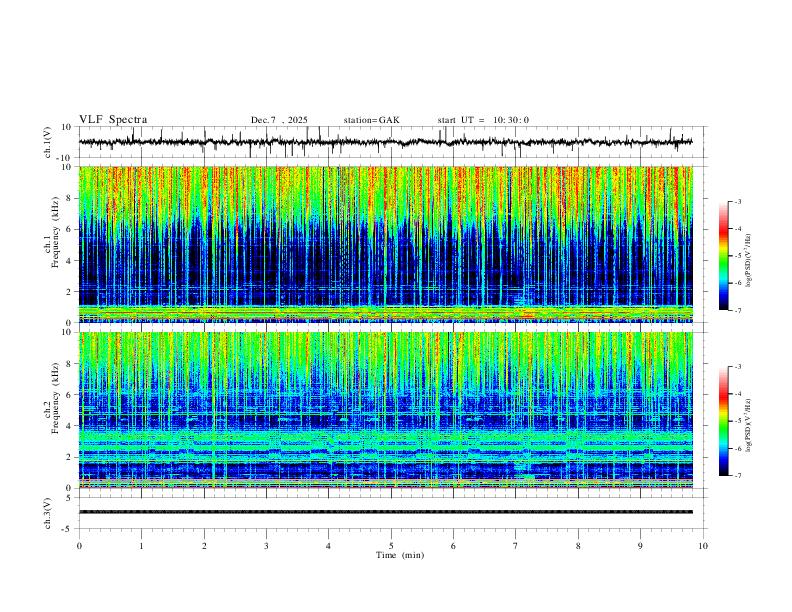Click the upper PSD color bar
Screen dimensions: 792x612
[723, 256]
